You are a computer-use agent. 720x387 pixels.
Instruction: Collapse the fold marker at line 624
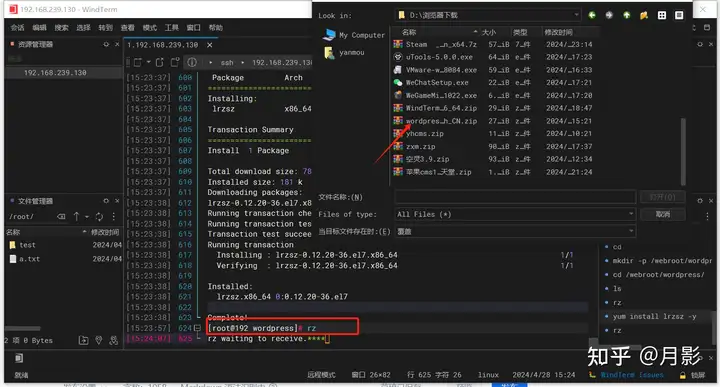197,328
